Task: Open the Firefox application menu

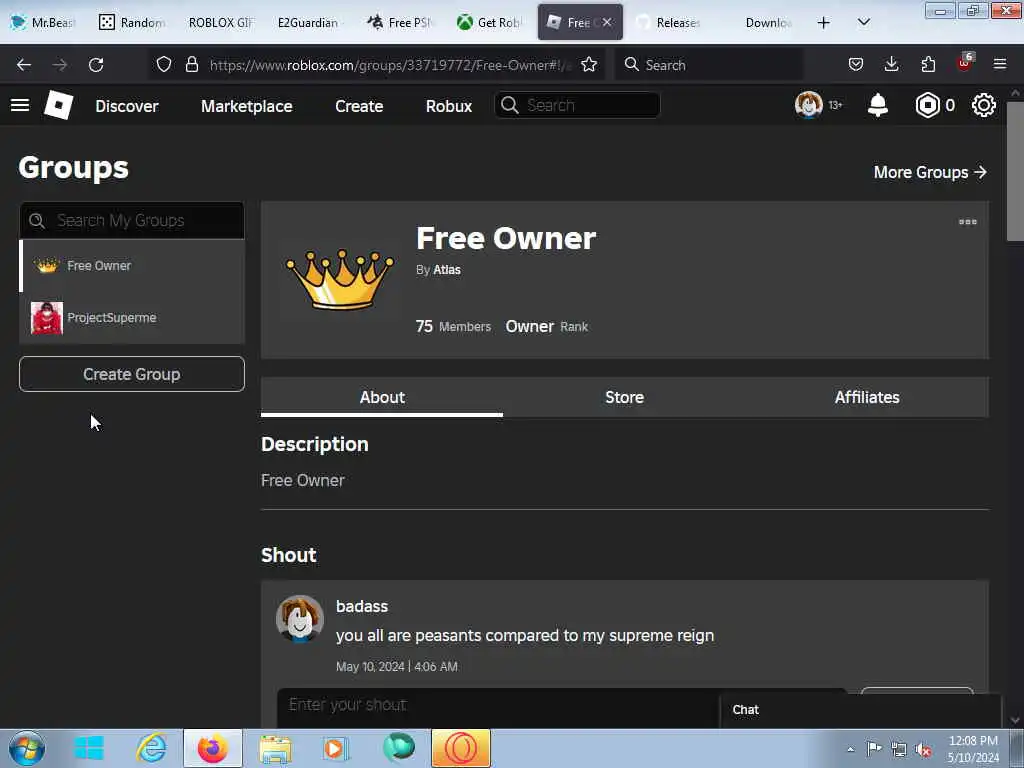Action: (1000, 64)
